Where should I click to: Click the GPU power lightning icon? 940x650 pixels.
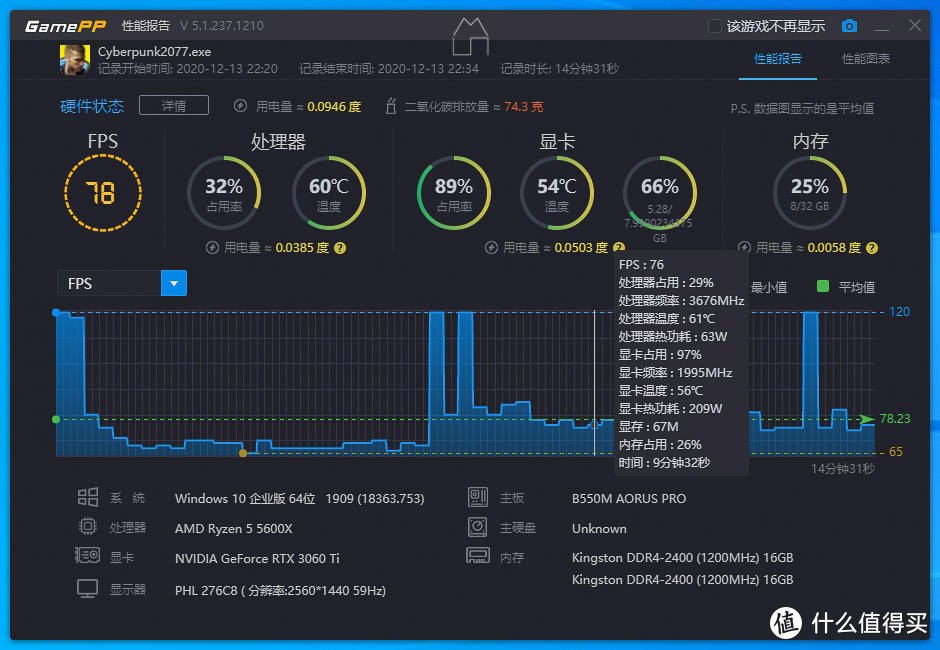[491, 248]
